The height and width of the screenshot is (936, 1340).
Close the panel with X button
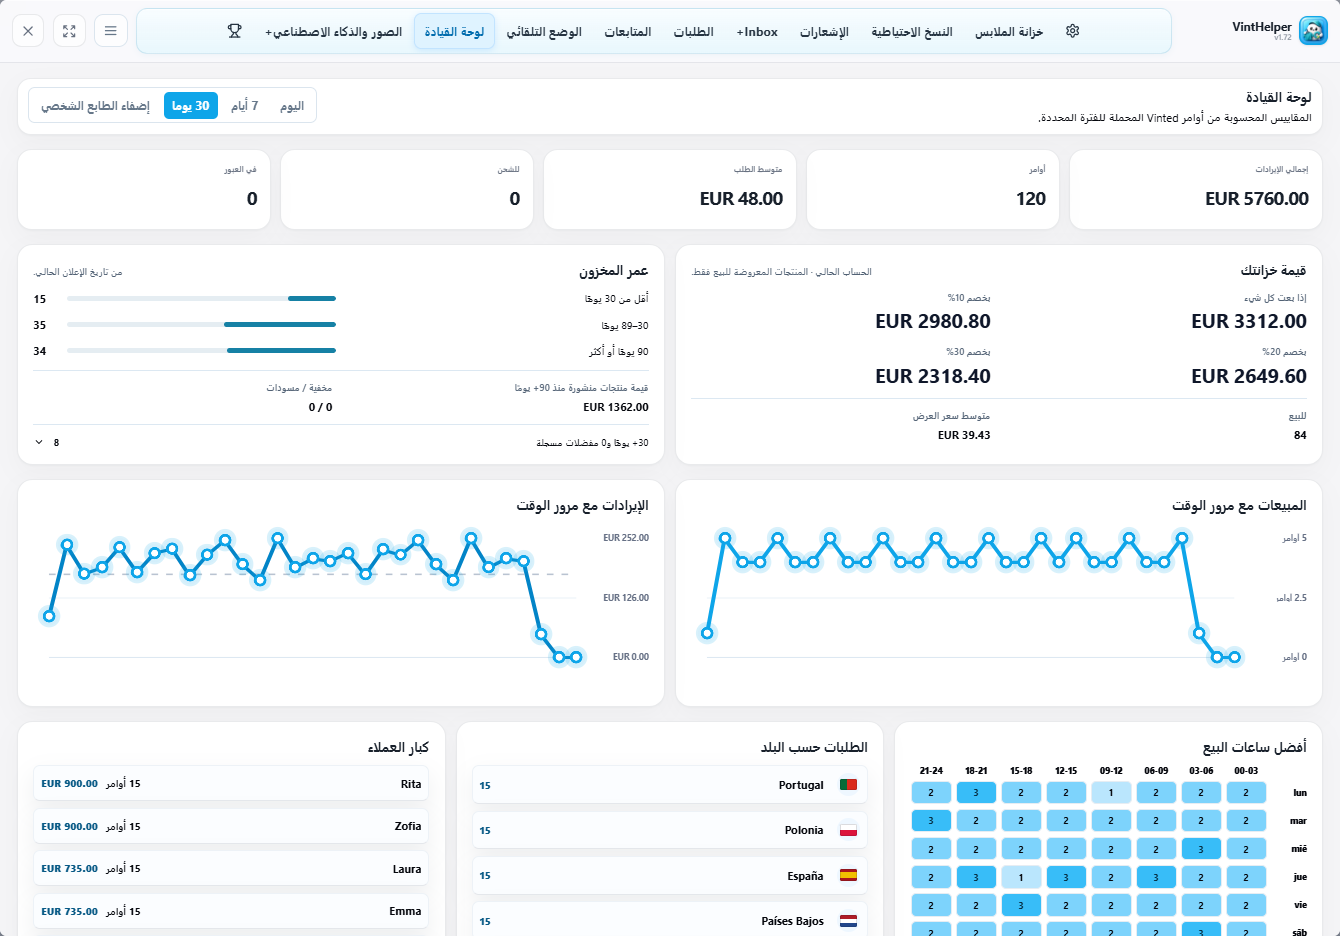28,31
